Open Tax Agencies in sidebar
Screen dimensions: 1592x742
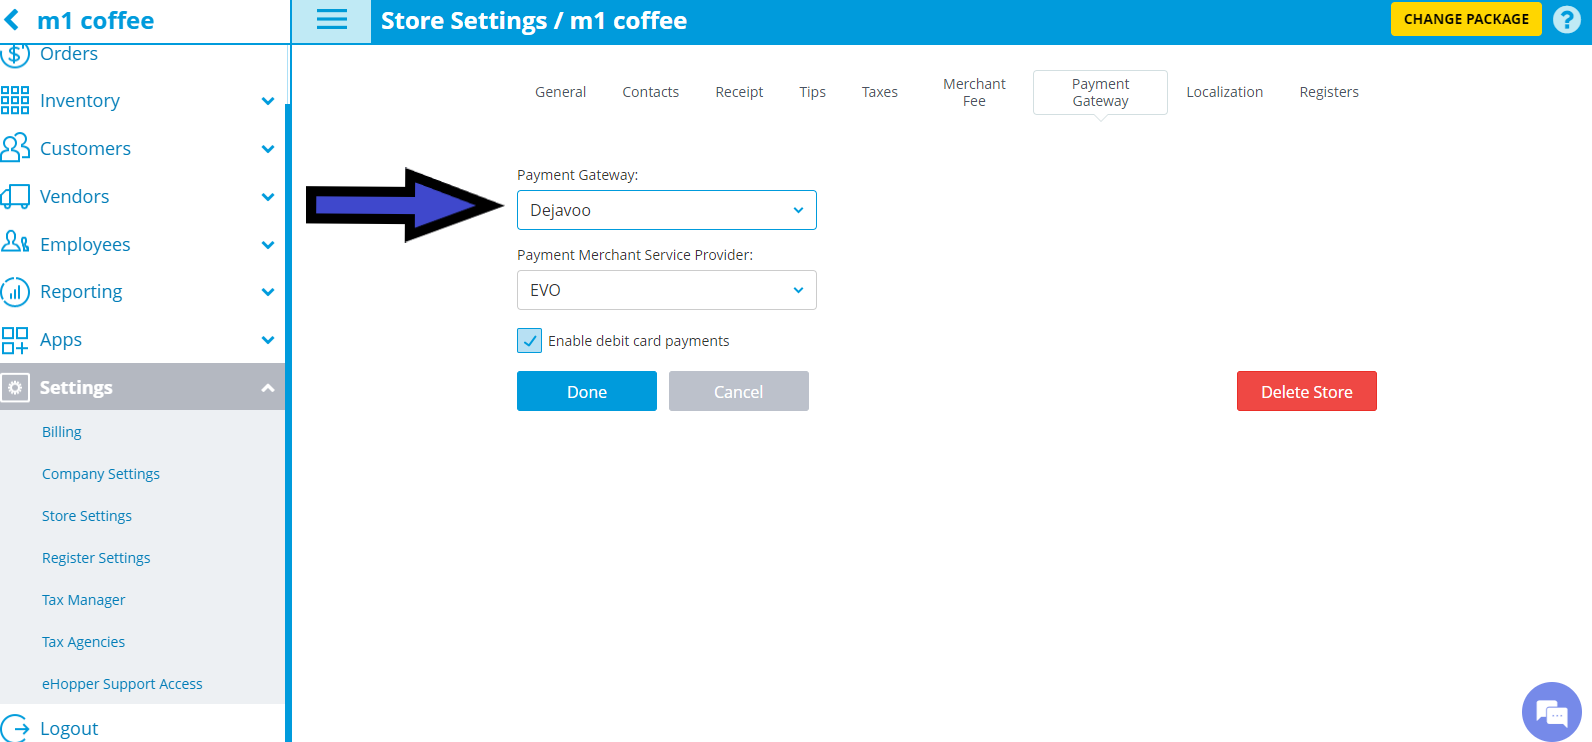84,642
